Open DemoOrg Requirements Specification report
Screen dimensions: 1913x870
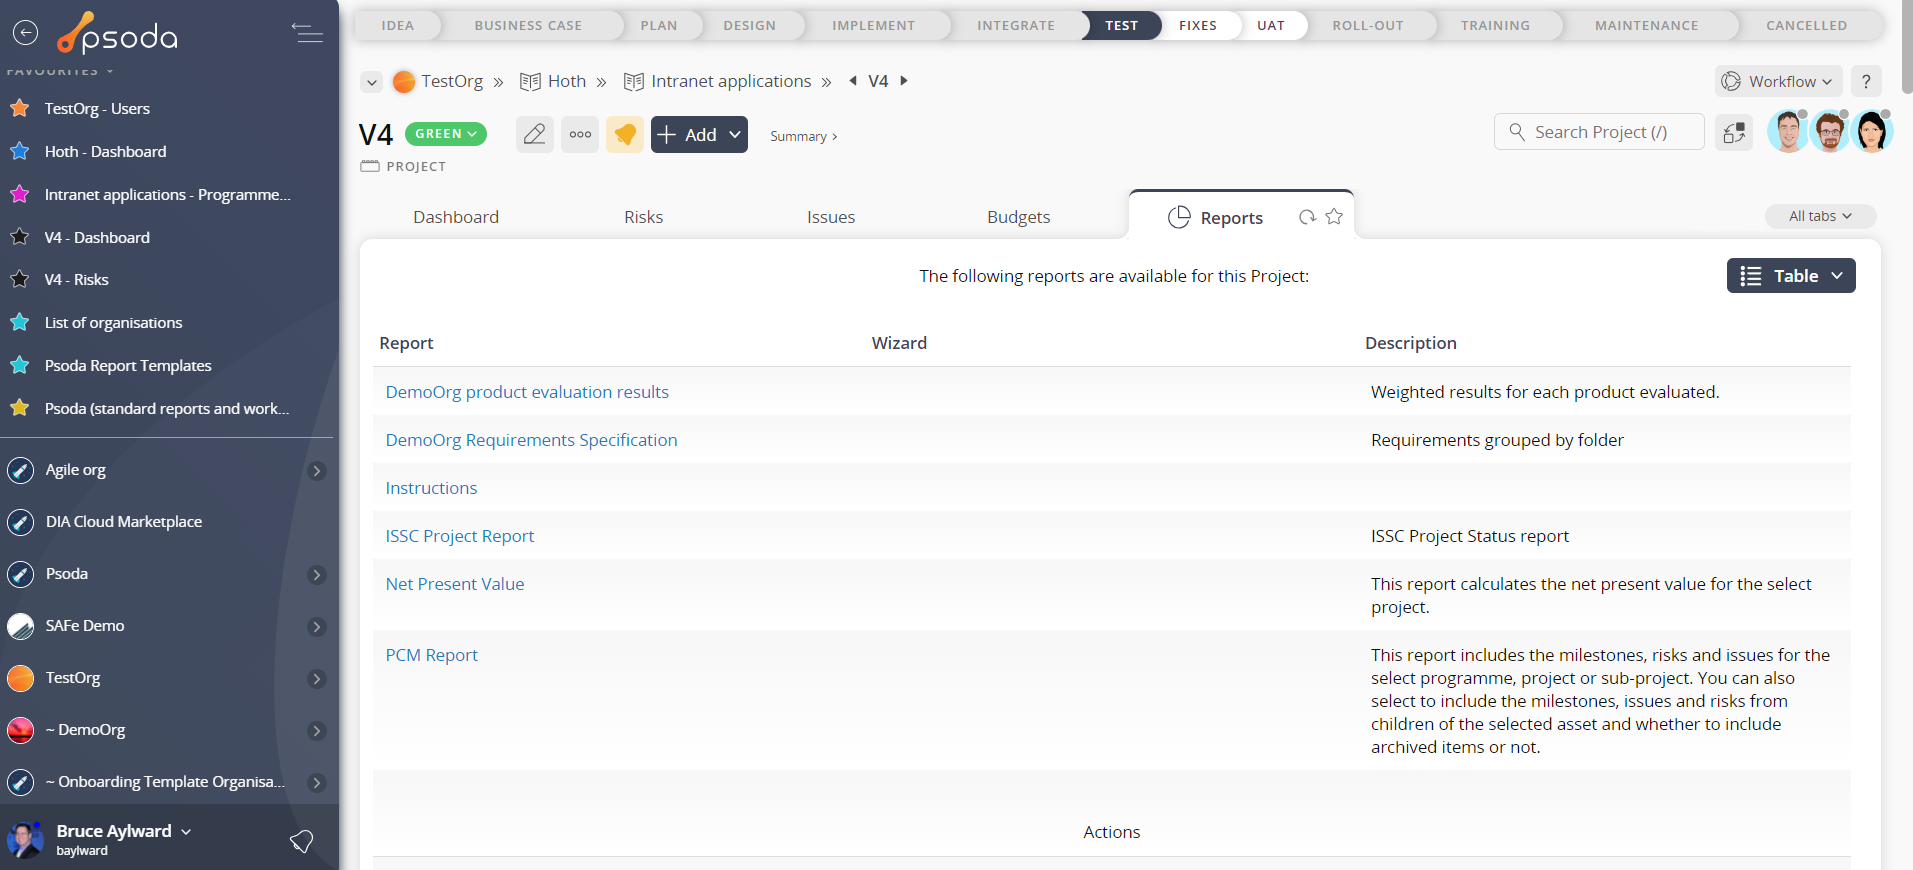(x=531, y=440)
